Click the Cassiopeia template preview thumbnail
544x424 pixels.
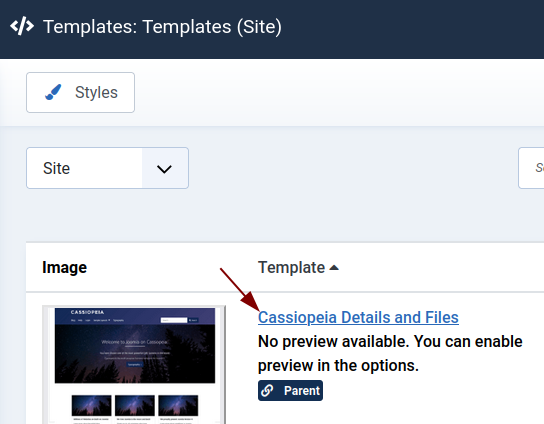(x=134, y=365)
